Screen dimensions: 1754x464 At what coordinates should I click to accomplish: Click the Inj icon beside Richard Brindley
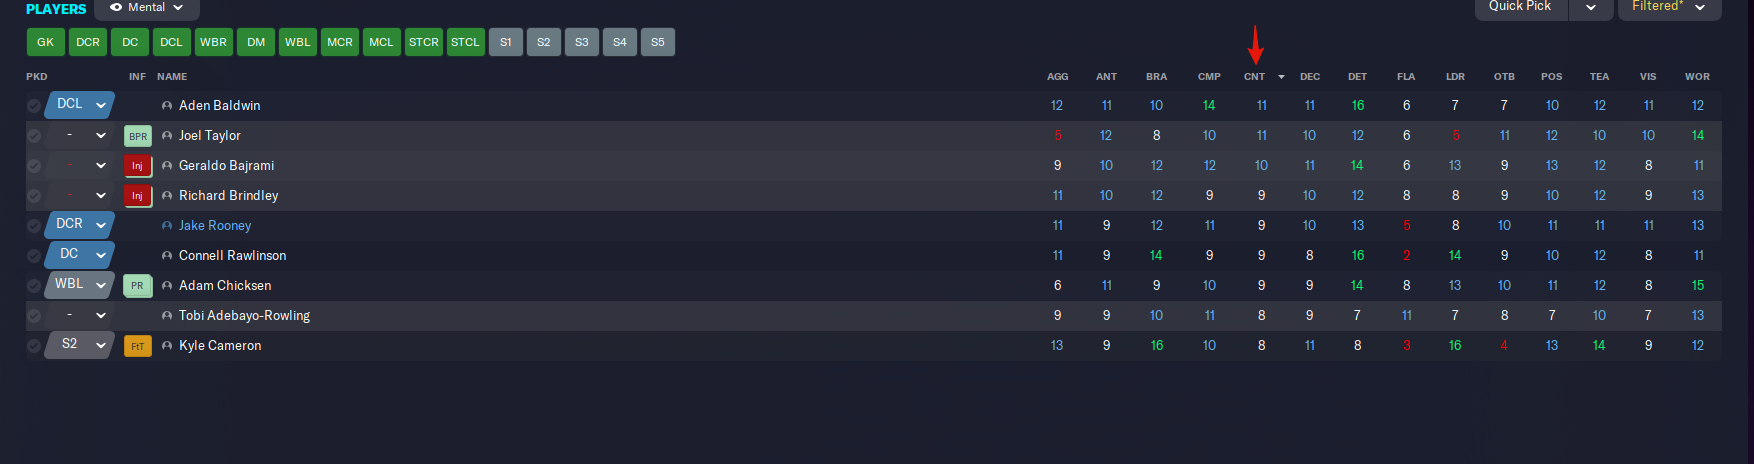pyautogui.click(x=138, y=196)
